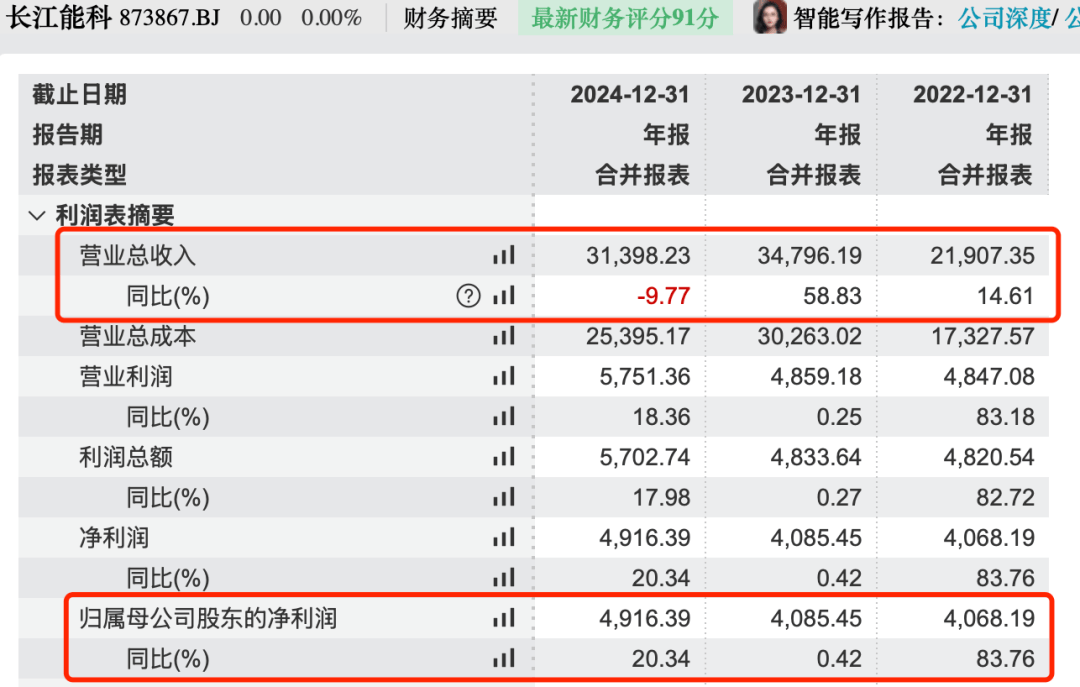This screenshot has height=687, width=1080.
Task: Click the 2024-12-31 column header
Action: (x=630, y=95)
